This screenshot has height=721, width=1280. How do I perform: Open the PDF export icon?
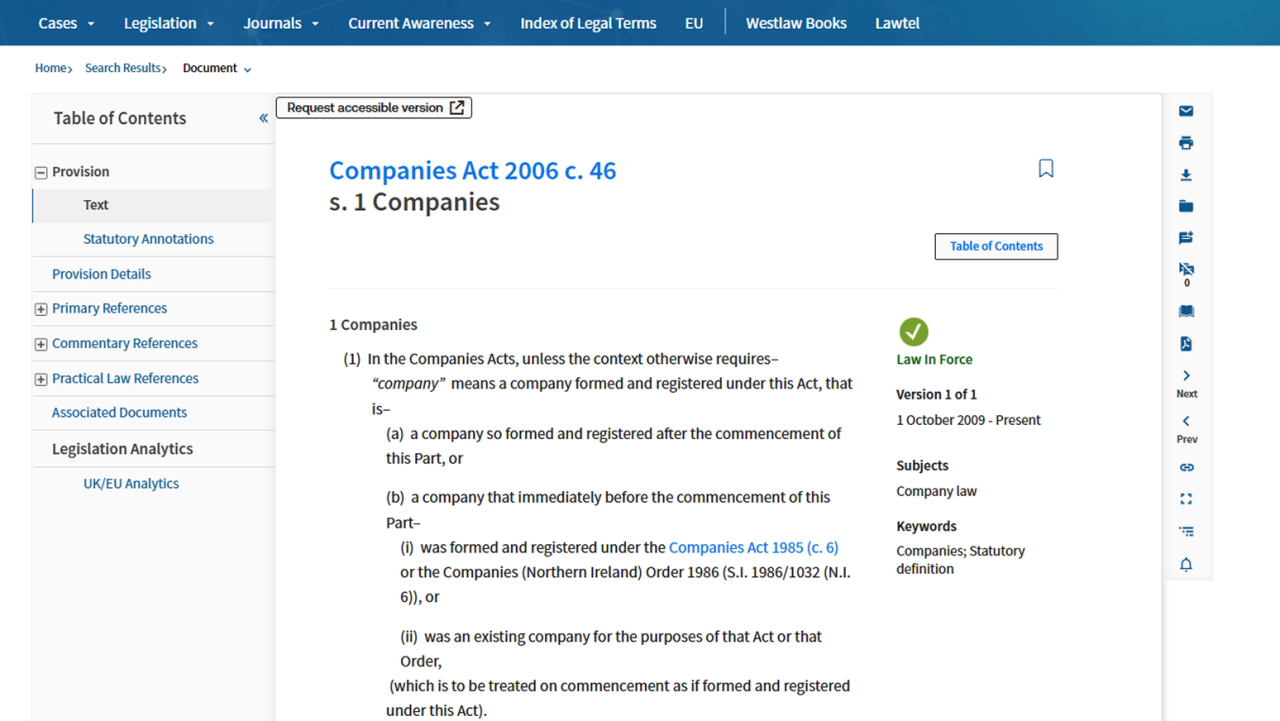1186,344
